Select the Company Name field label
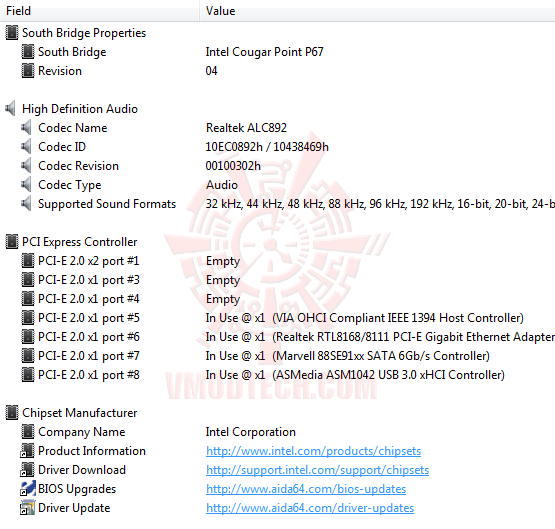This screenshot has height=529, width=555. (x=82, y=432)
